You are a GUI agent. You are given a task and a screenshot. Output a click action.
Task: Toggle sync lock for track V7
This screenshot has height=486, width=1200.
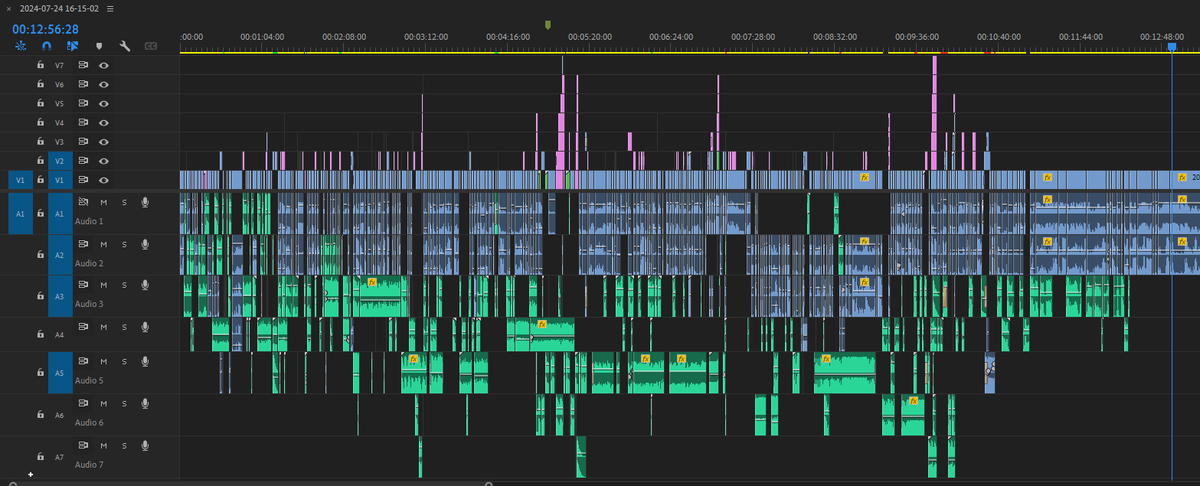point(84,65)
